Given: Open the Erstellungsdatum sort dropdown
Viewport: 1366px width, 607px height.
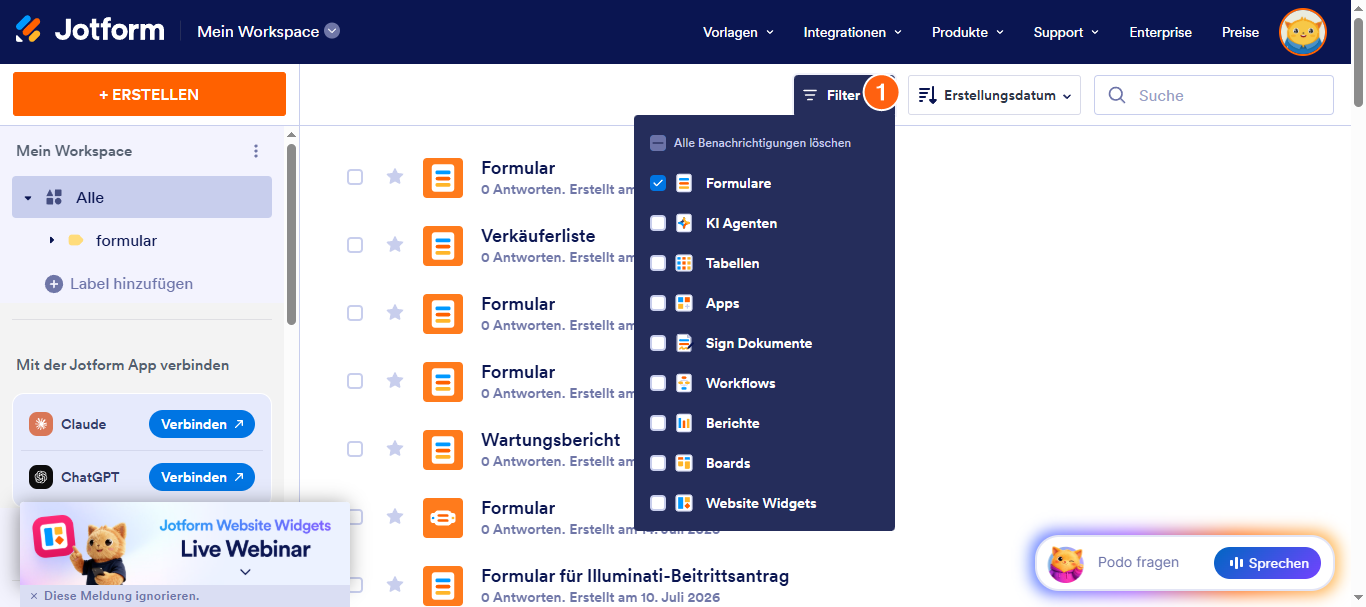Looking at the screenshot, I should pyautogui.click(x=994, y=95).
